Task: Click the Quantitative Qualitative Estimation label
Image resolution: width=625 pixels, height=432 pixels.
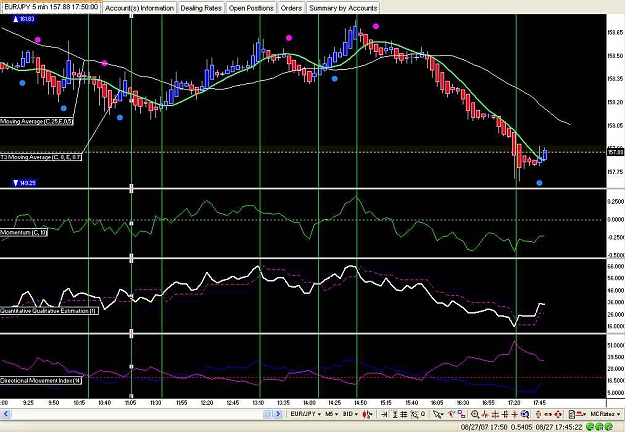Action: [49, 310]
